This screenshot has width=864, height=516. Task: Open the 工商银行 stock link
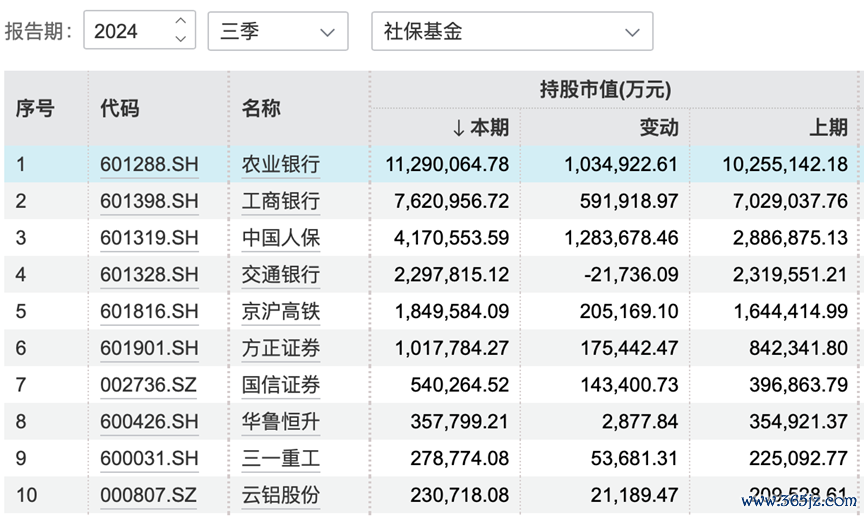[x=280, y=201]
